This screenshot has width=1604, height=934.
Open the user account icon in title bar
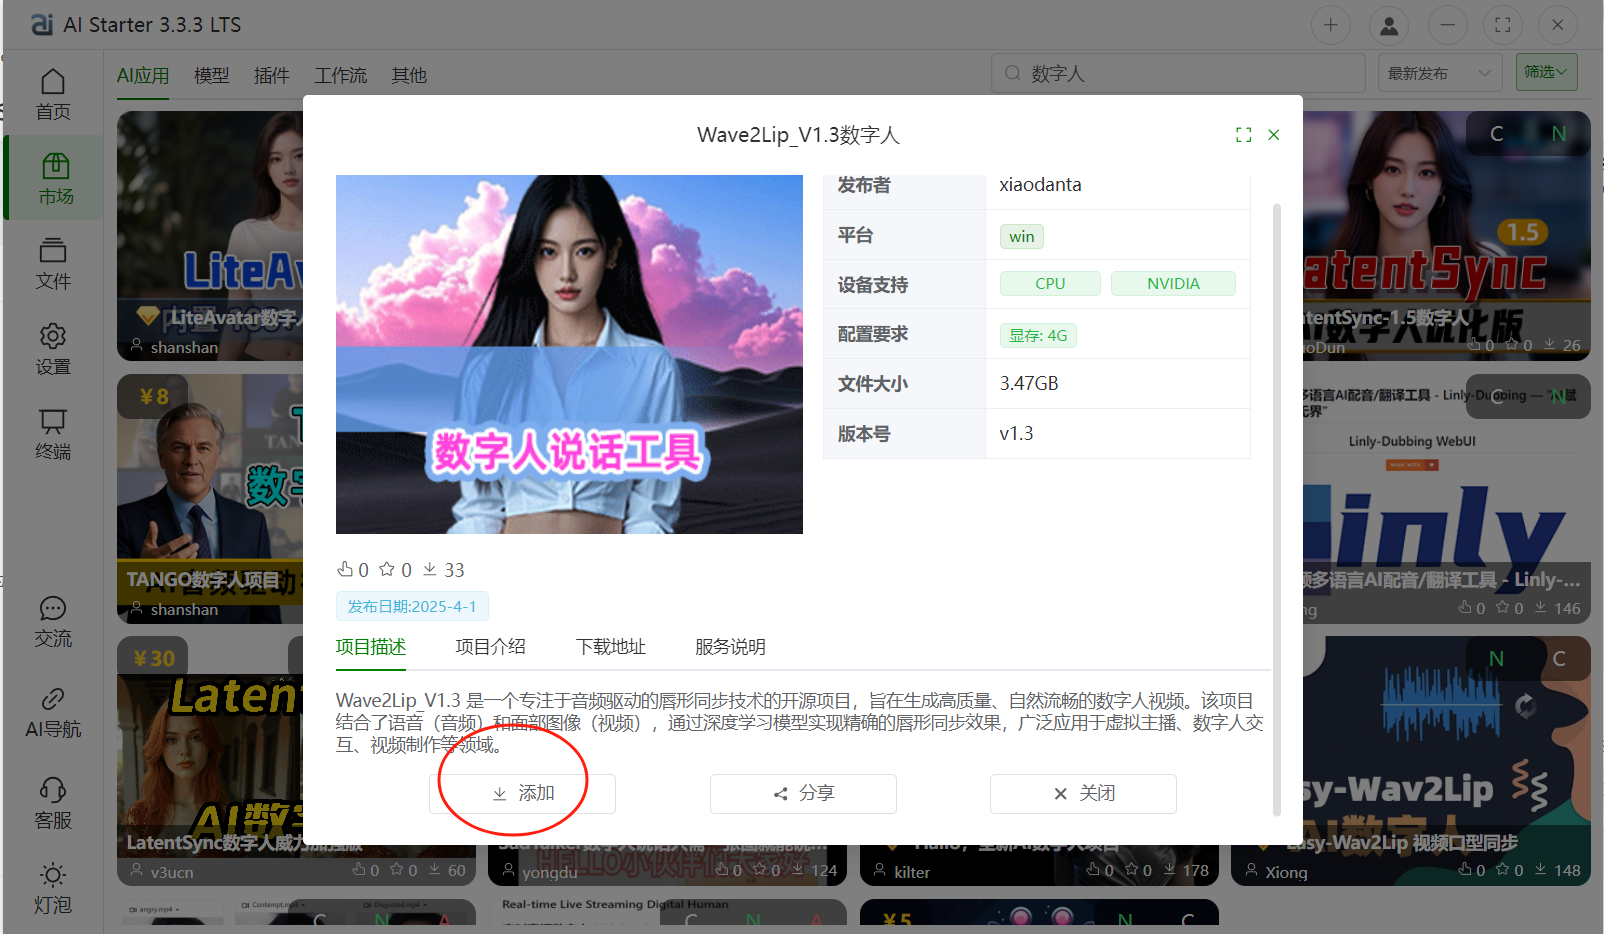(x=1389, y=25)
